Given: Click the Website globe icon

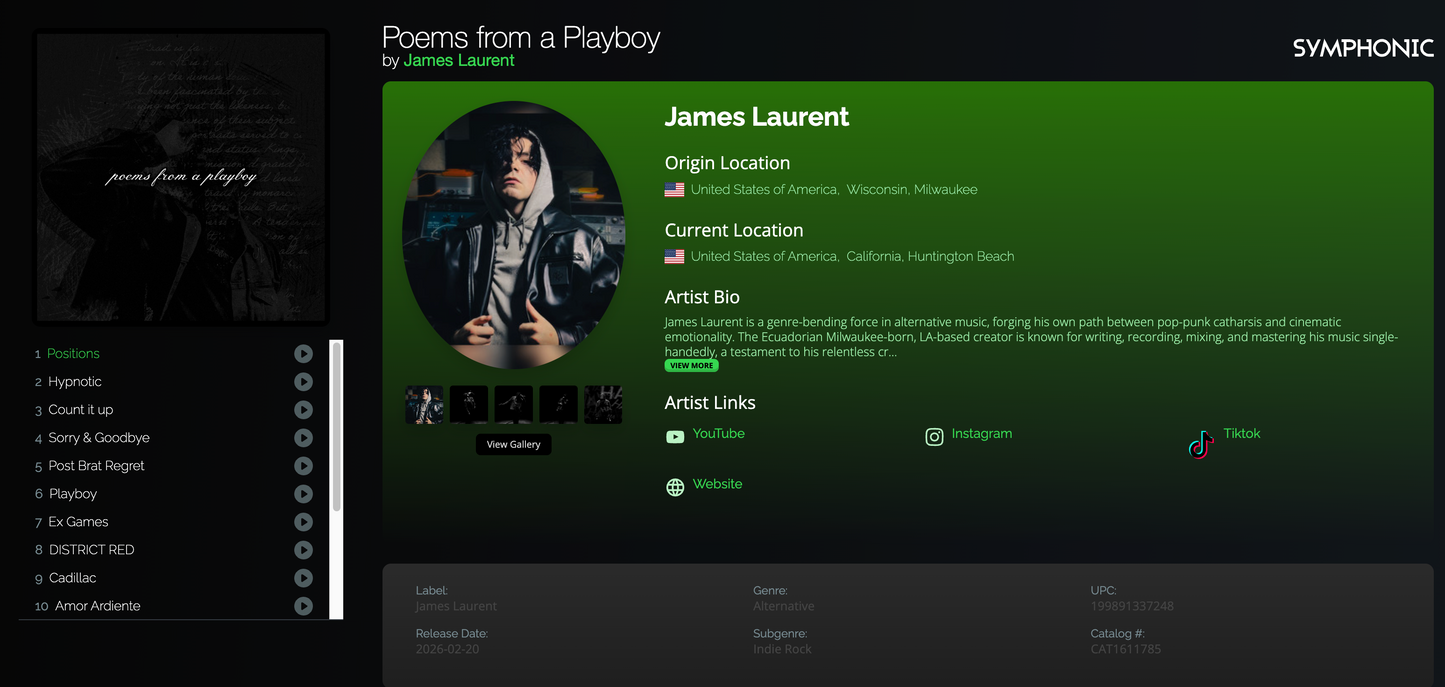Looking at the screenshot, I should click(x=675, y=487).
